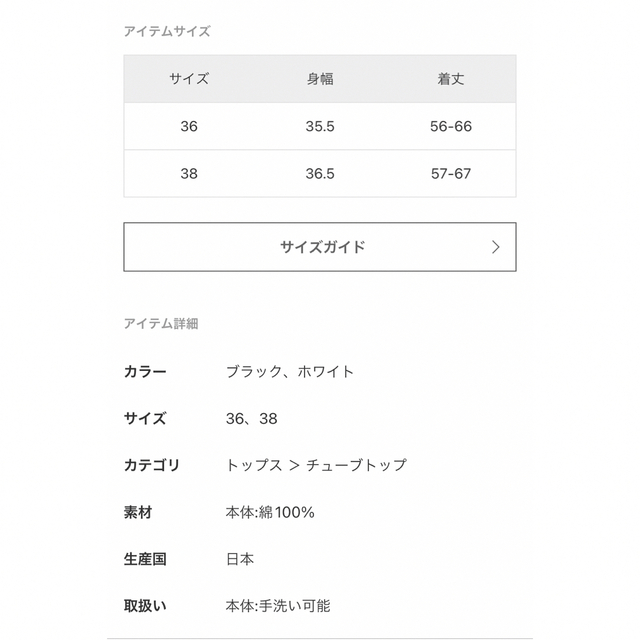Image resolution: width=640 pixels, height=640 pixels.
Task: Click the 56-66 length value
Action: tap(451, 127)
